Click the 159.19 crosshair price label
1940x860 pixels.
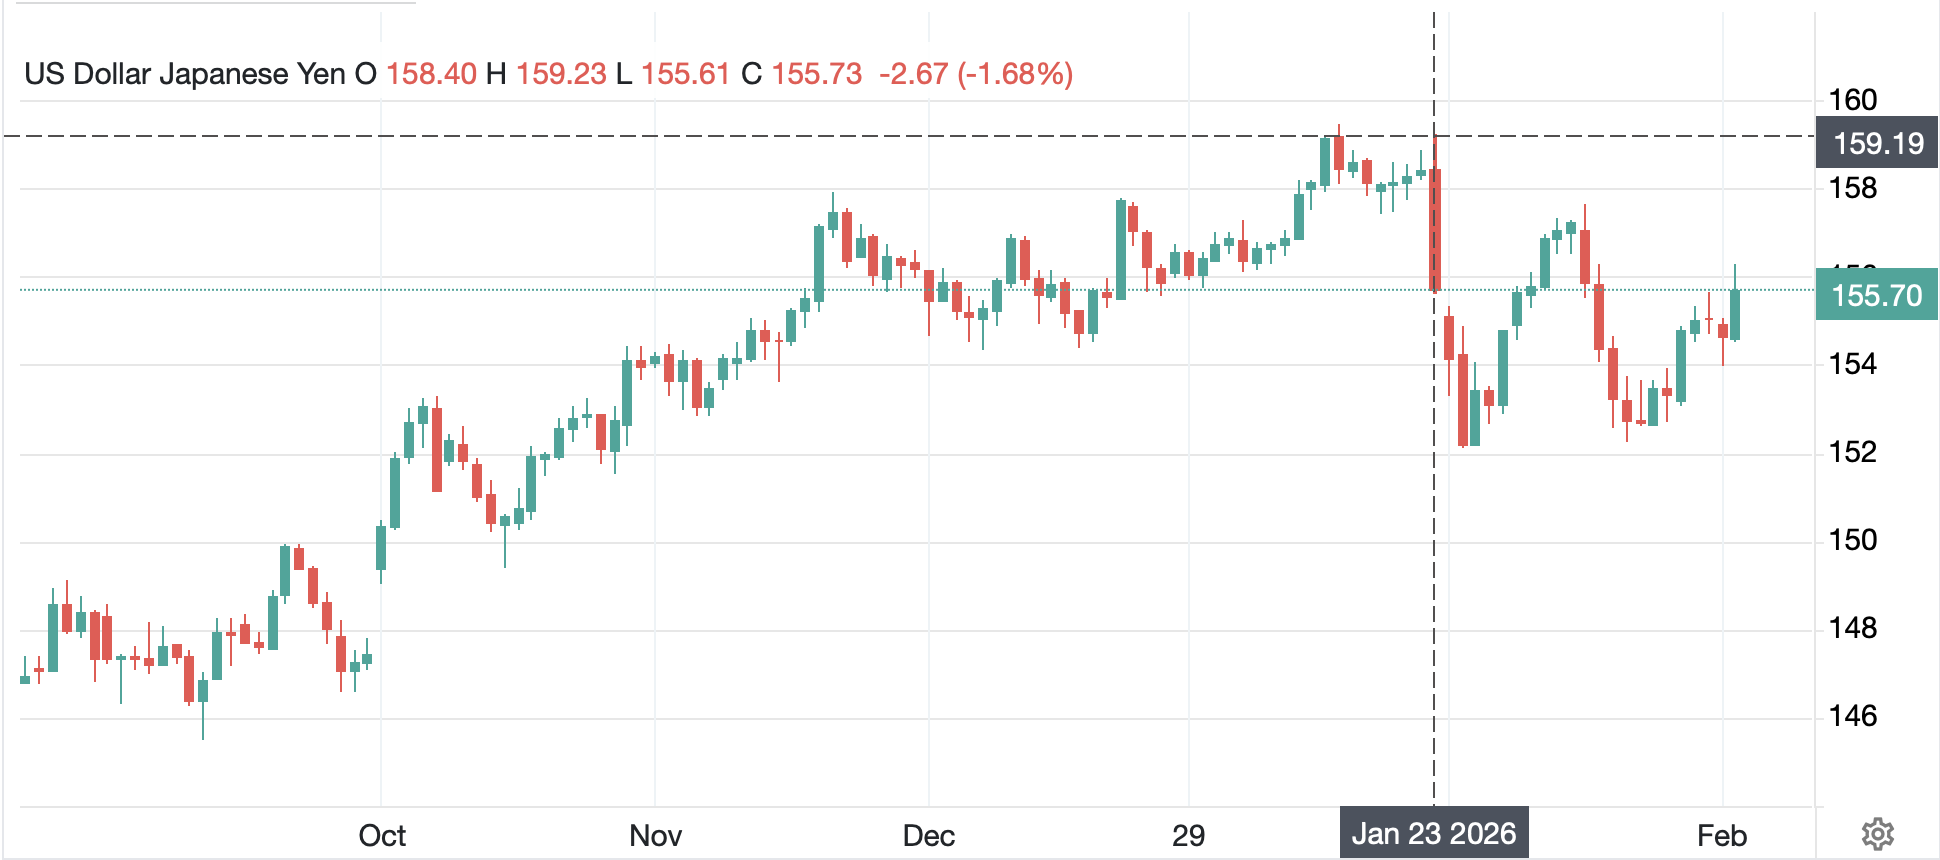tap(1877, 143)
